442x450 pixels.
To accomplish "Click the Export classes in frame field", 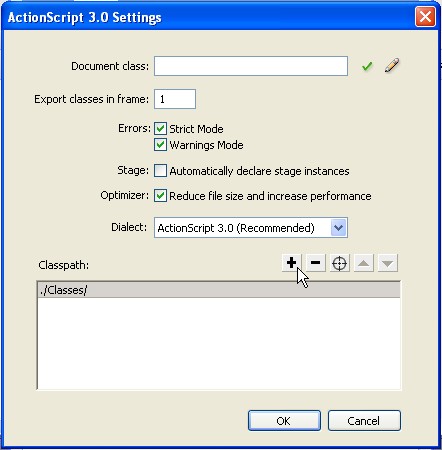I will 175,99.
